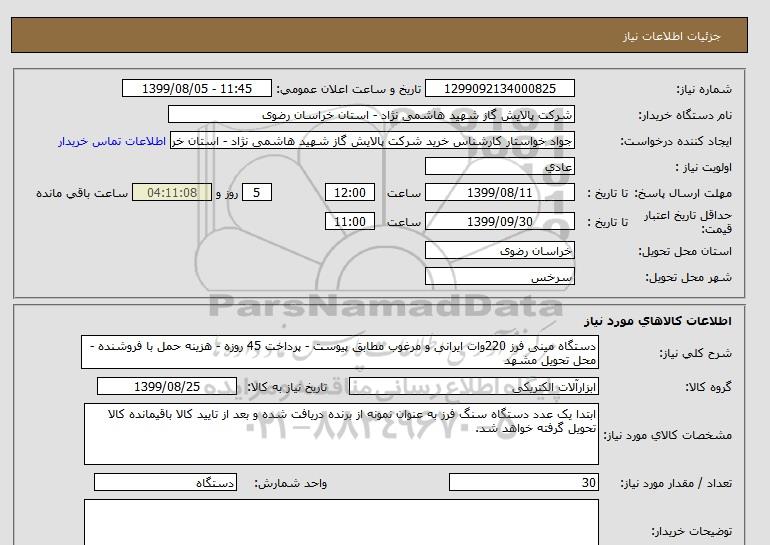The height and width of the screenshot is (545, 770).
Task: Click the response deadline date 1399/08/11
Action: [x=500, y=193]
